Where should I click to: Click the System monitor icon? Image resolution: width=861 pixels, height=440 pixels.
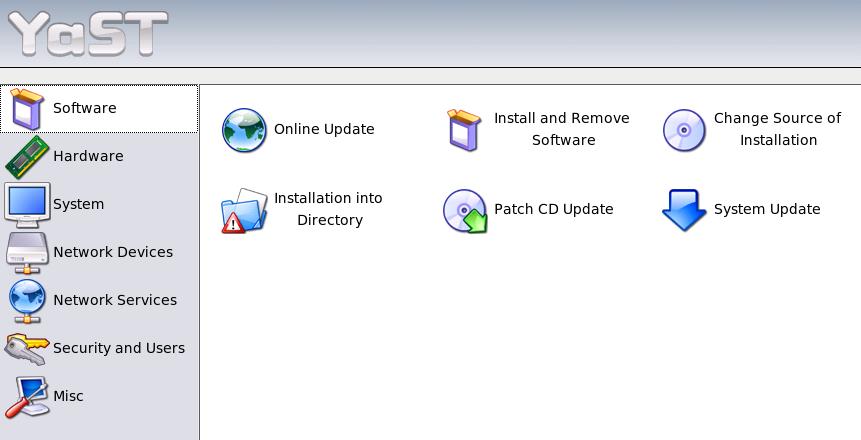click(27, 205)
